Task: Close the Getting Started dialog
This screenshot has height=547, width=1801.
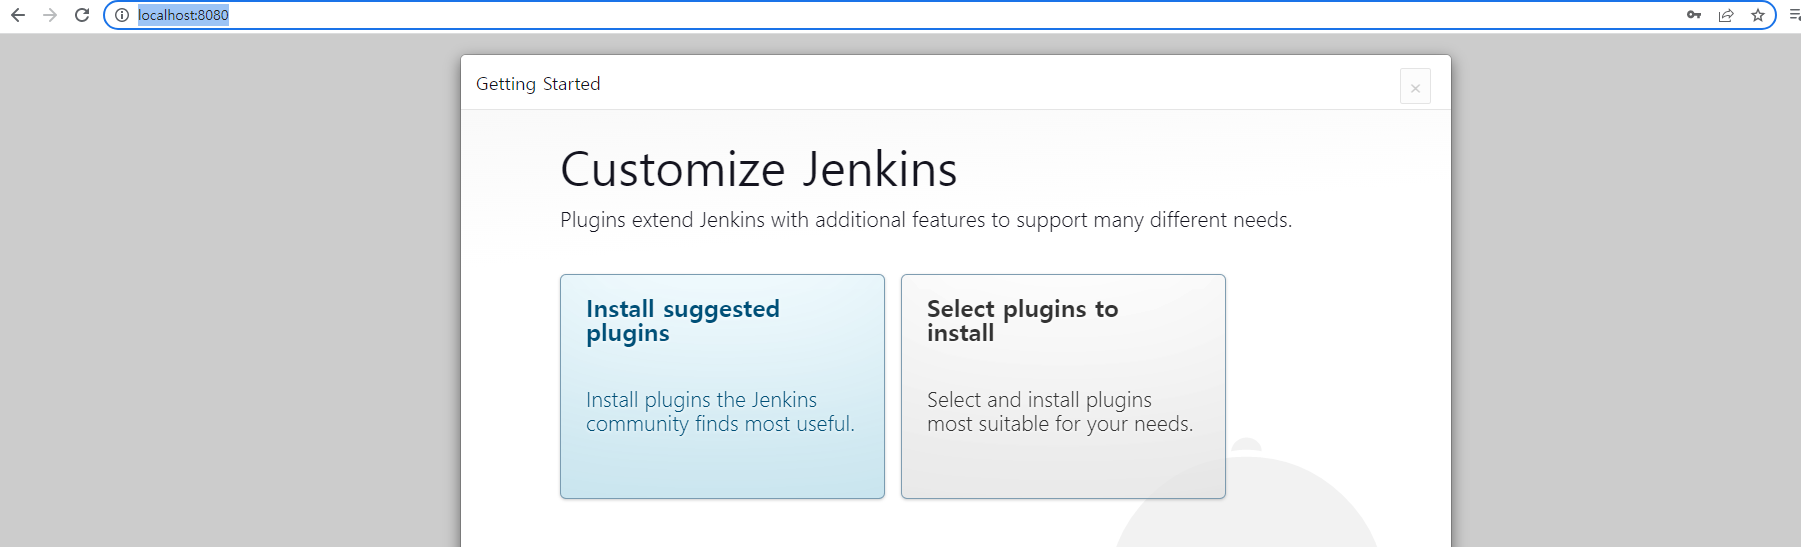Action: [1415, 87]
